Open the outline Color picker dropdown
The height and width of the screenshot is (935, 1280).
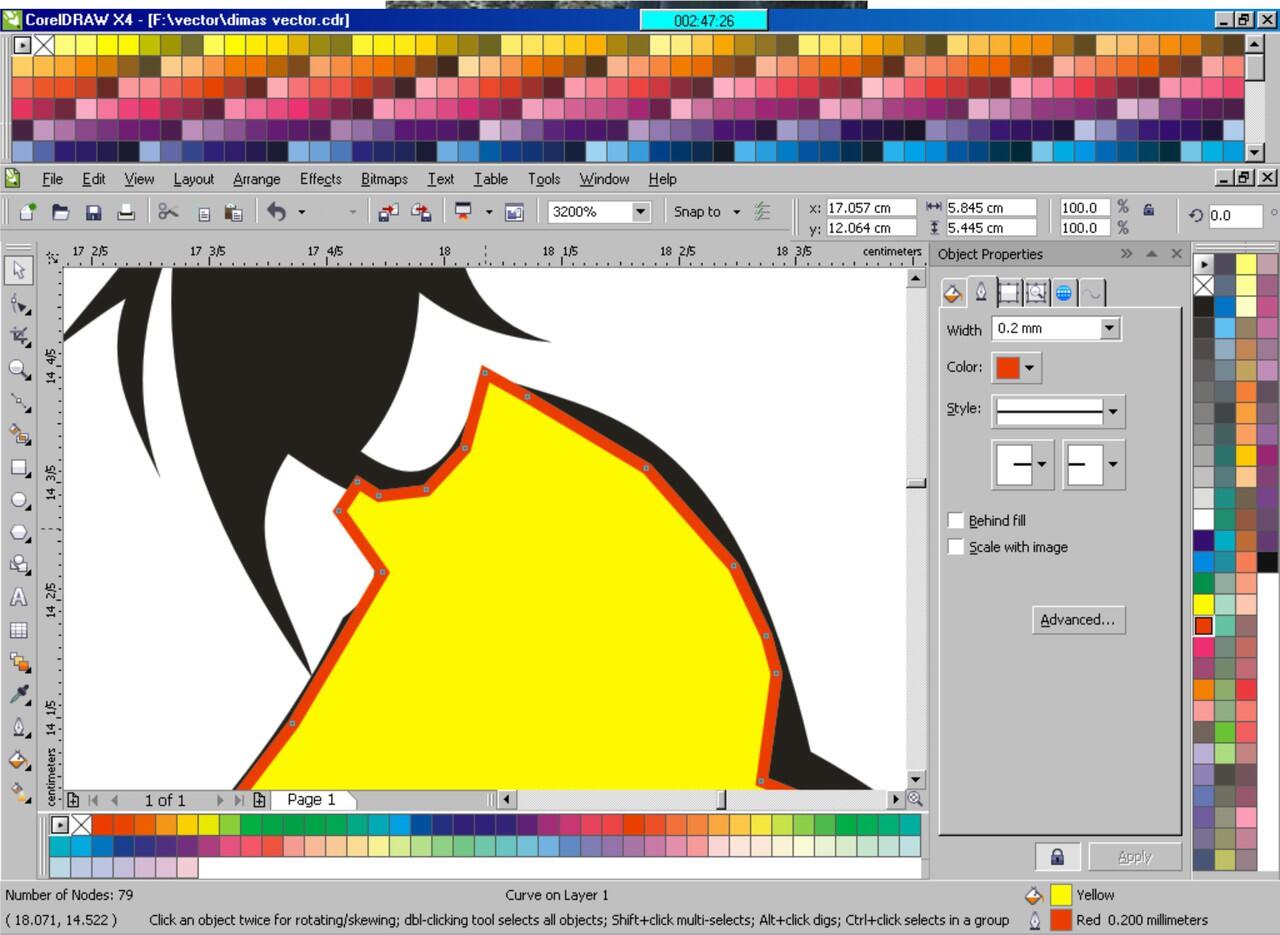[x=1029, y=367]
